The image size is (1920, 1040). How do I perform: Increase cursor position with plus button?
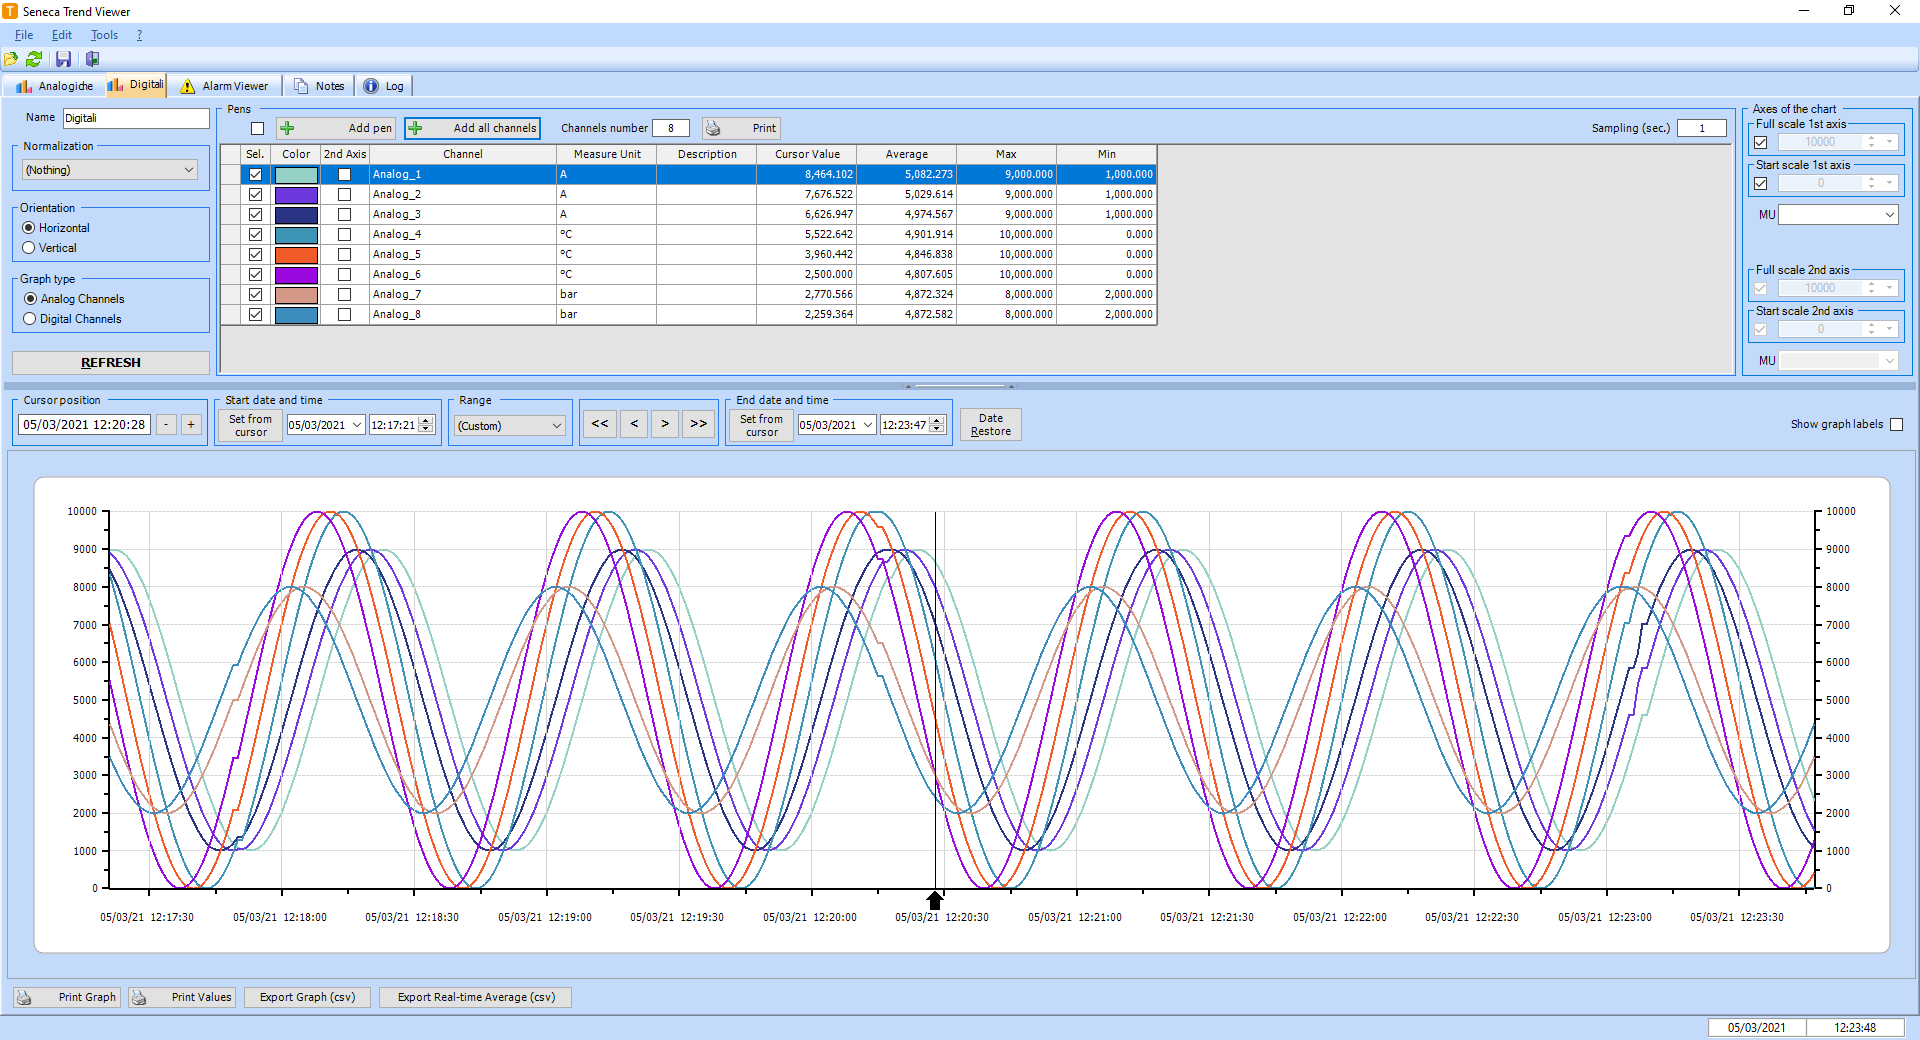coord(191,425)
